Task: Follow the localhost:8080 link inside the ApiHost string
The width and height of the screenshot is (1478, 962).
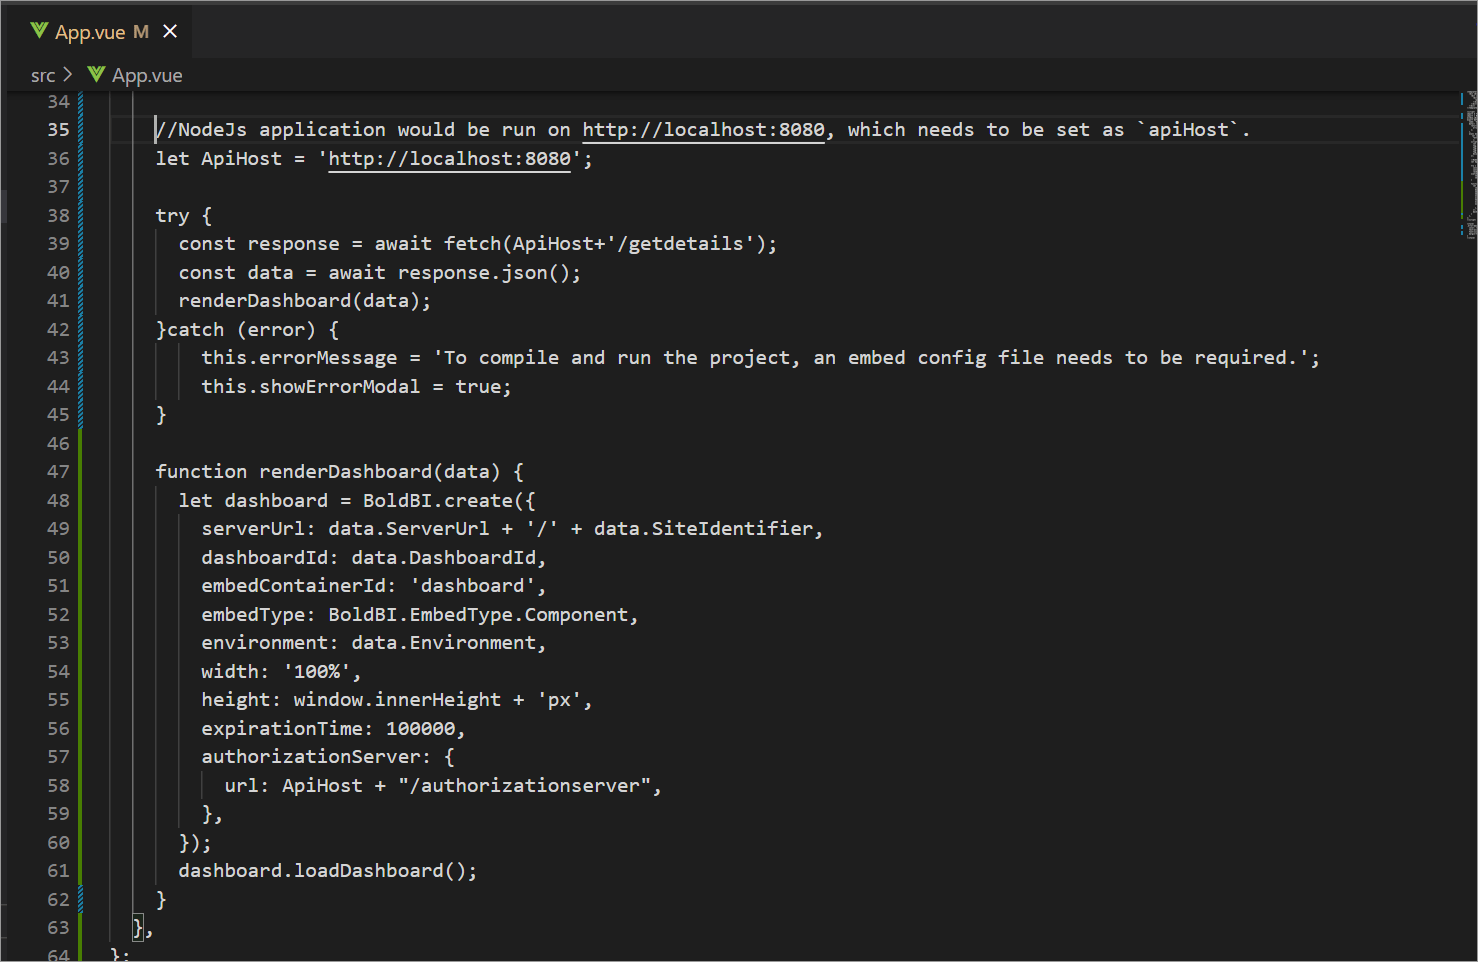Action: [x=449, y=158]
